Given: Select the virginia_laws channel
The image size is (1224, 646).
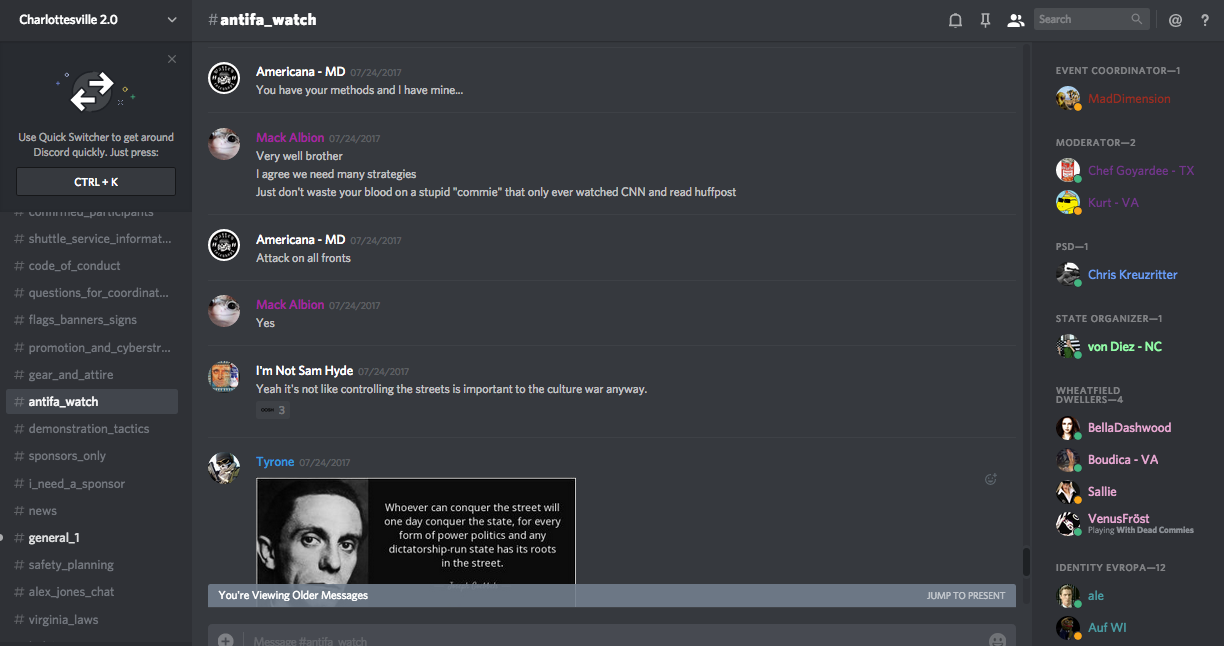Looking at the screenshot, I should 63,620.
